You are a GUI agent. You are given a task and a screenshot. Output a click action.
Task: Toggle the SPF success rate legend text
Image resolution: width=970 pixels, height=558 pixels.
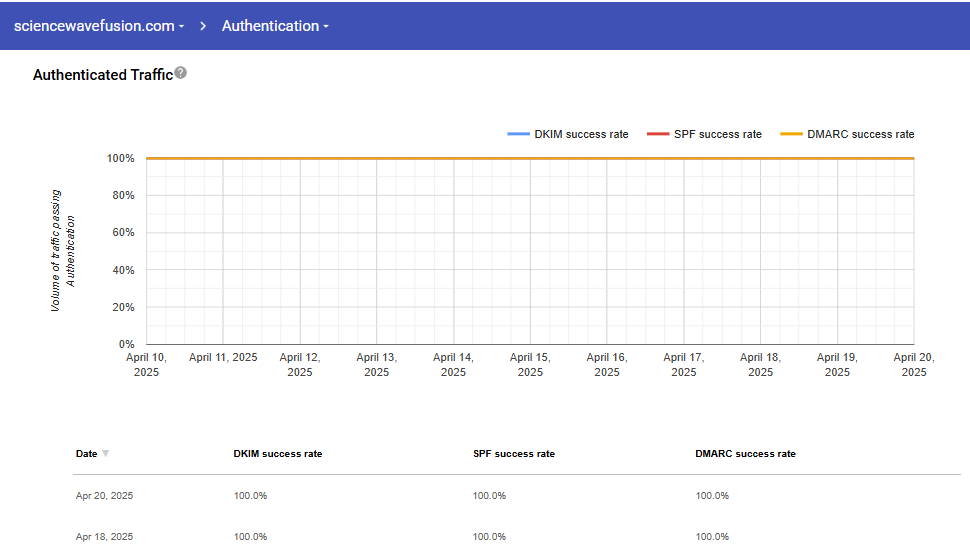click(x=717, y=134)
